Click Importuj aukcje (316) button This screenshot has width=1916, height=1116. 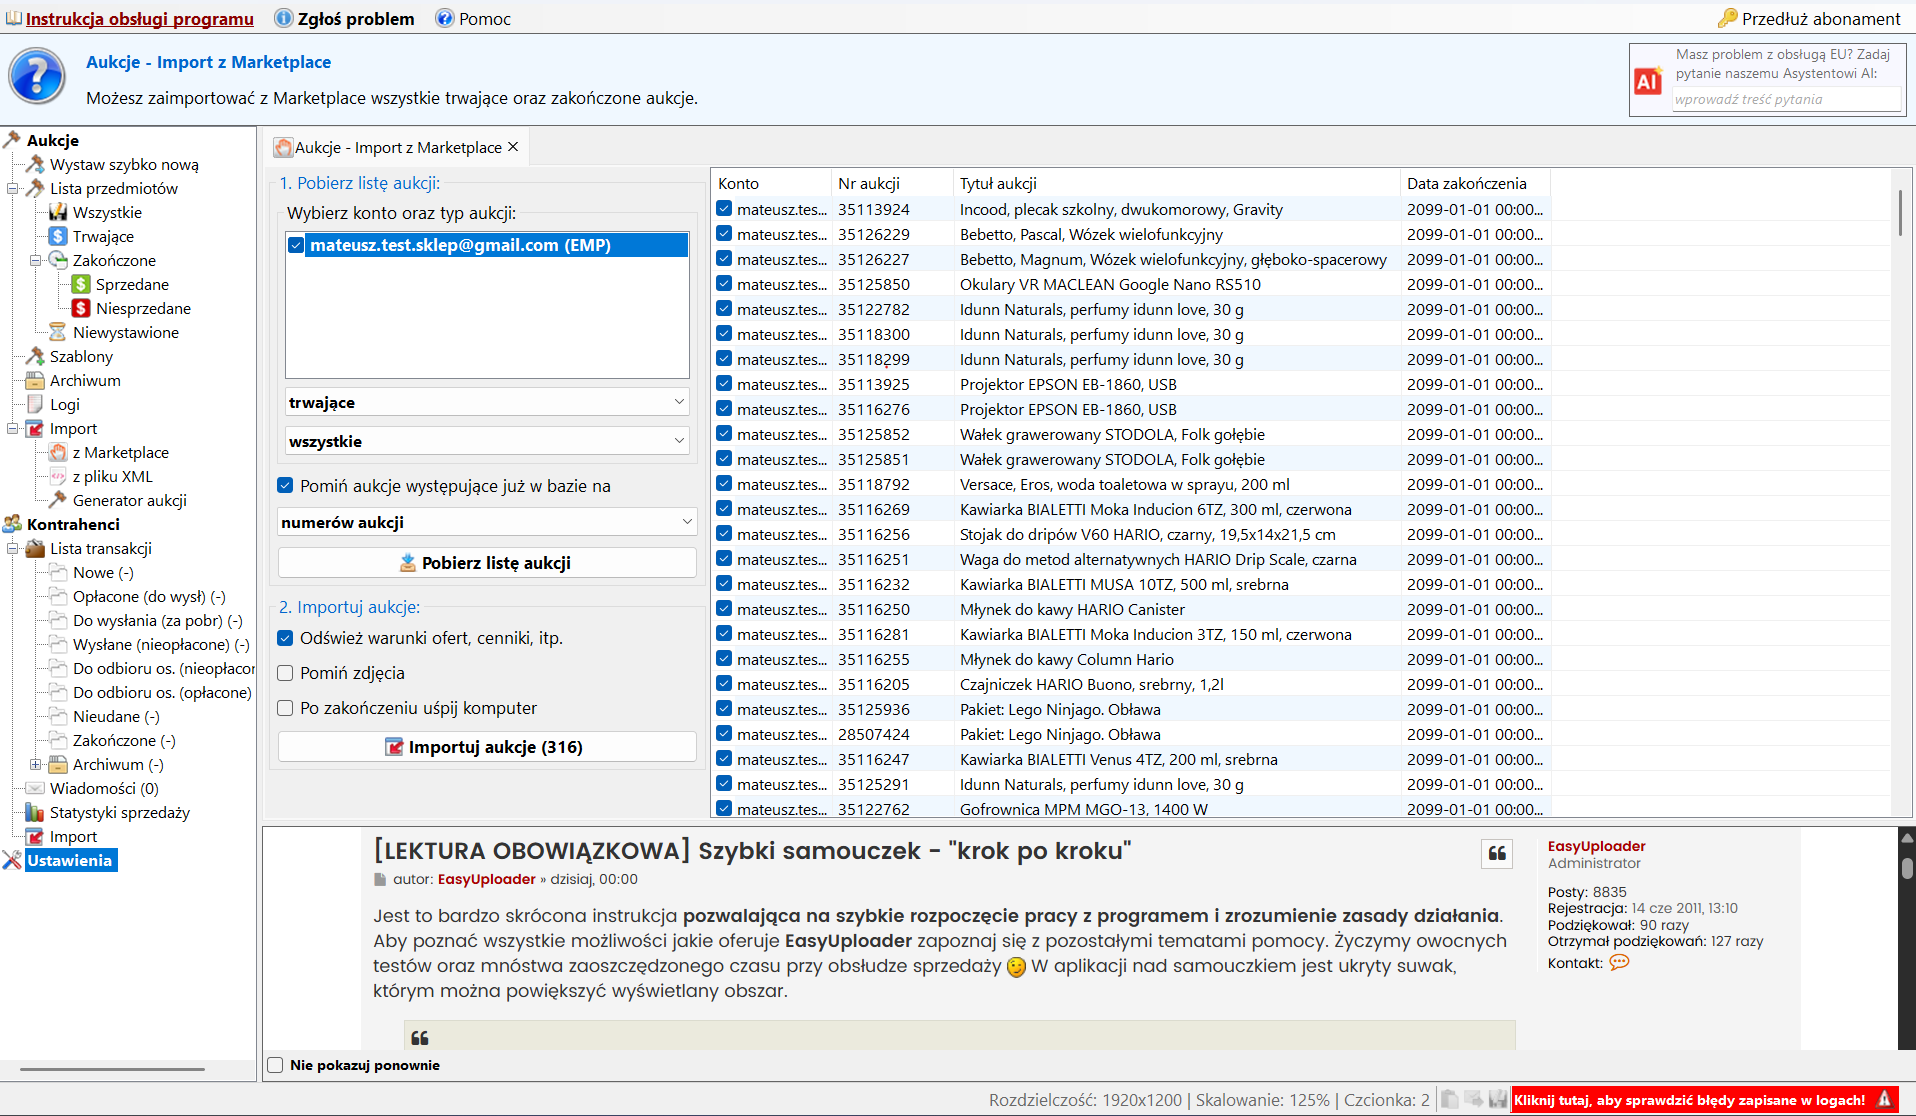point(487,747)
